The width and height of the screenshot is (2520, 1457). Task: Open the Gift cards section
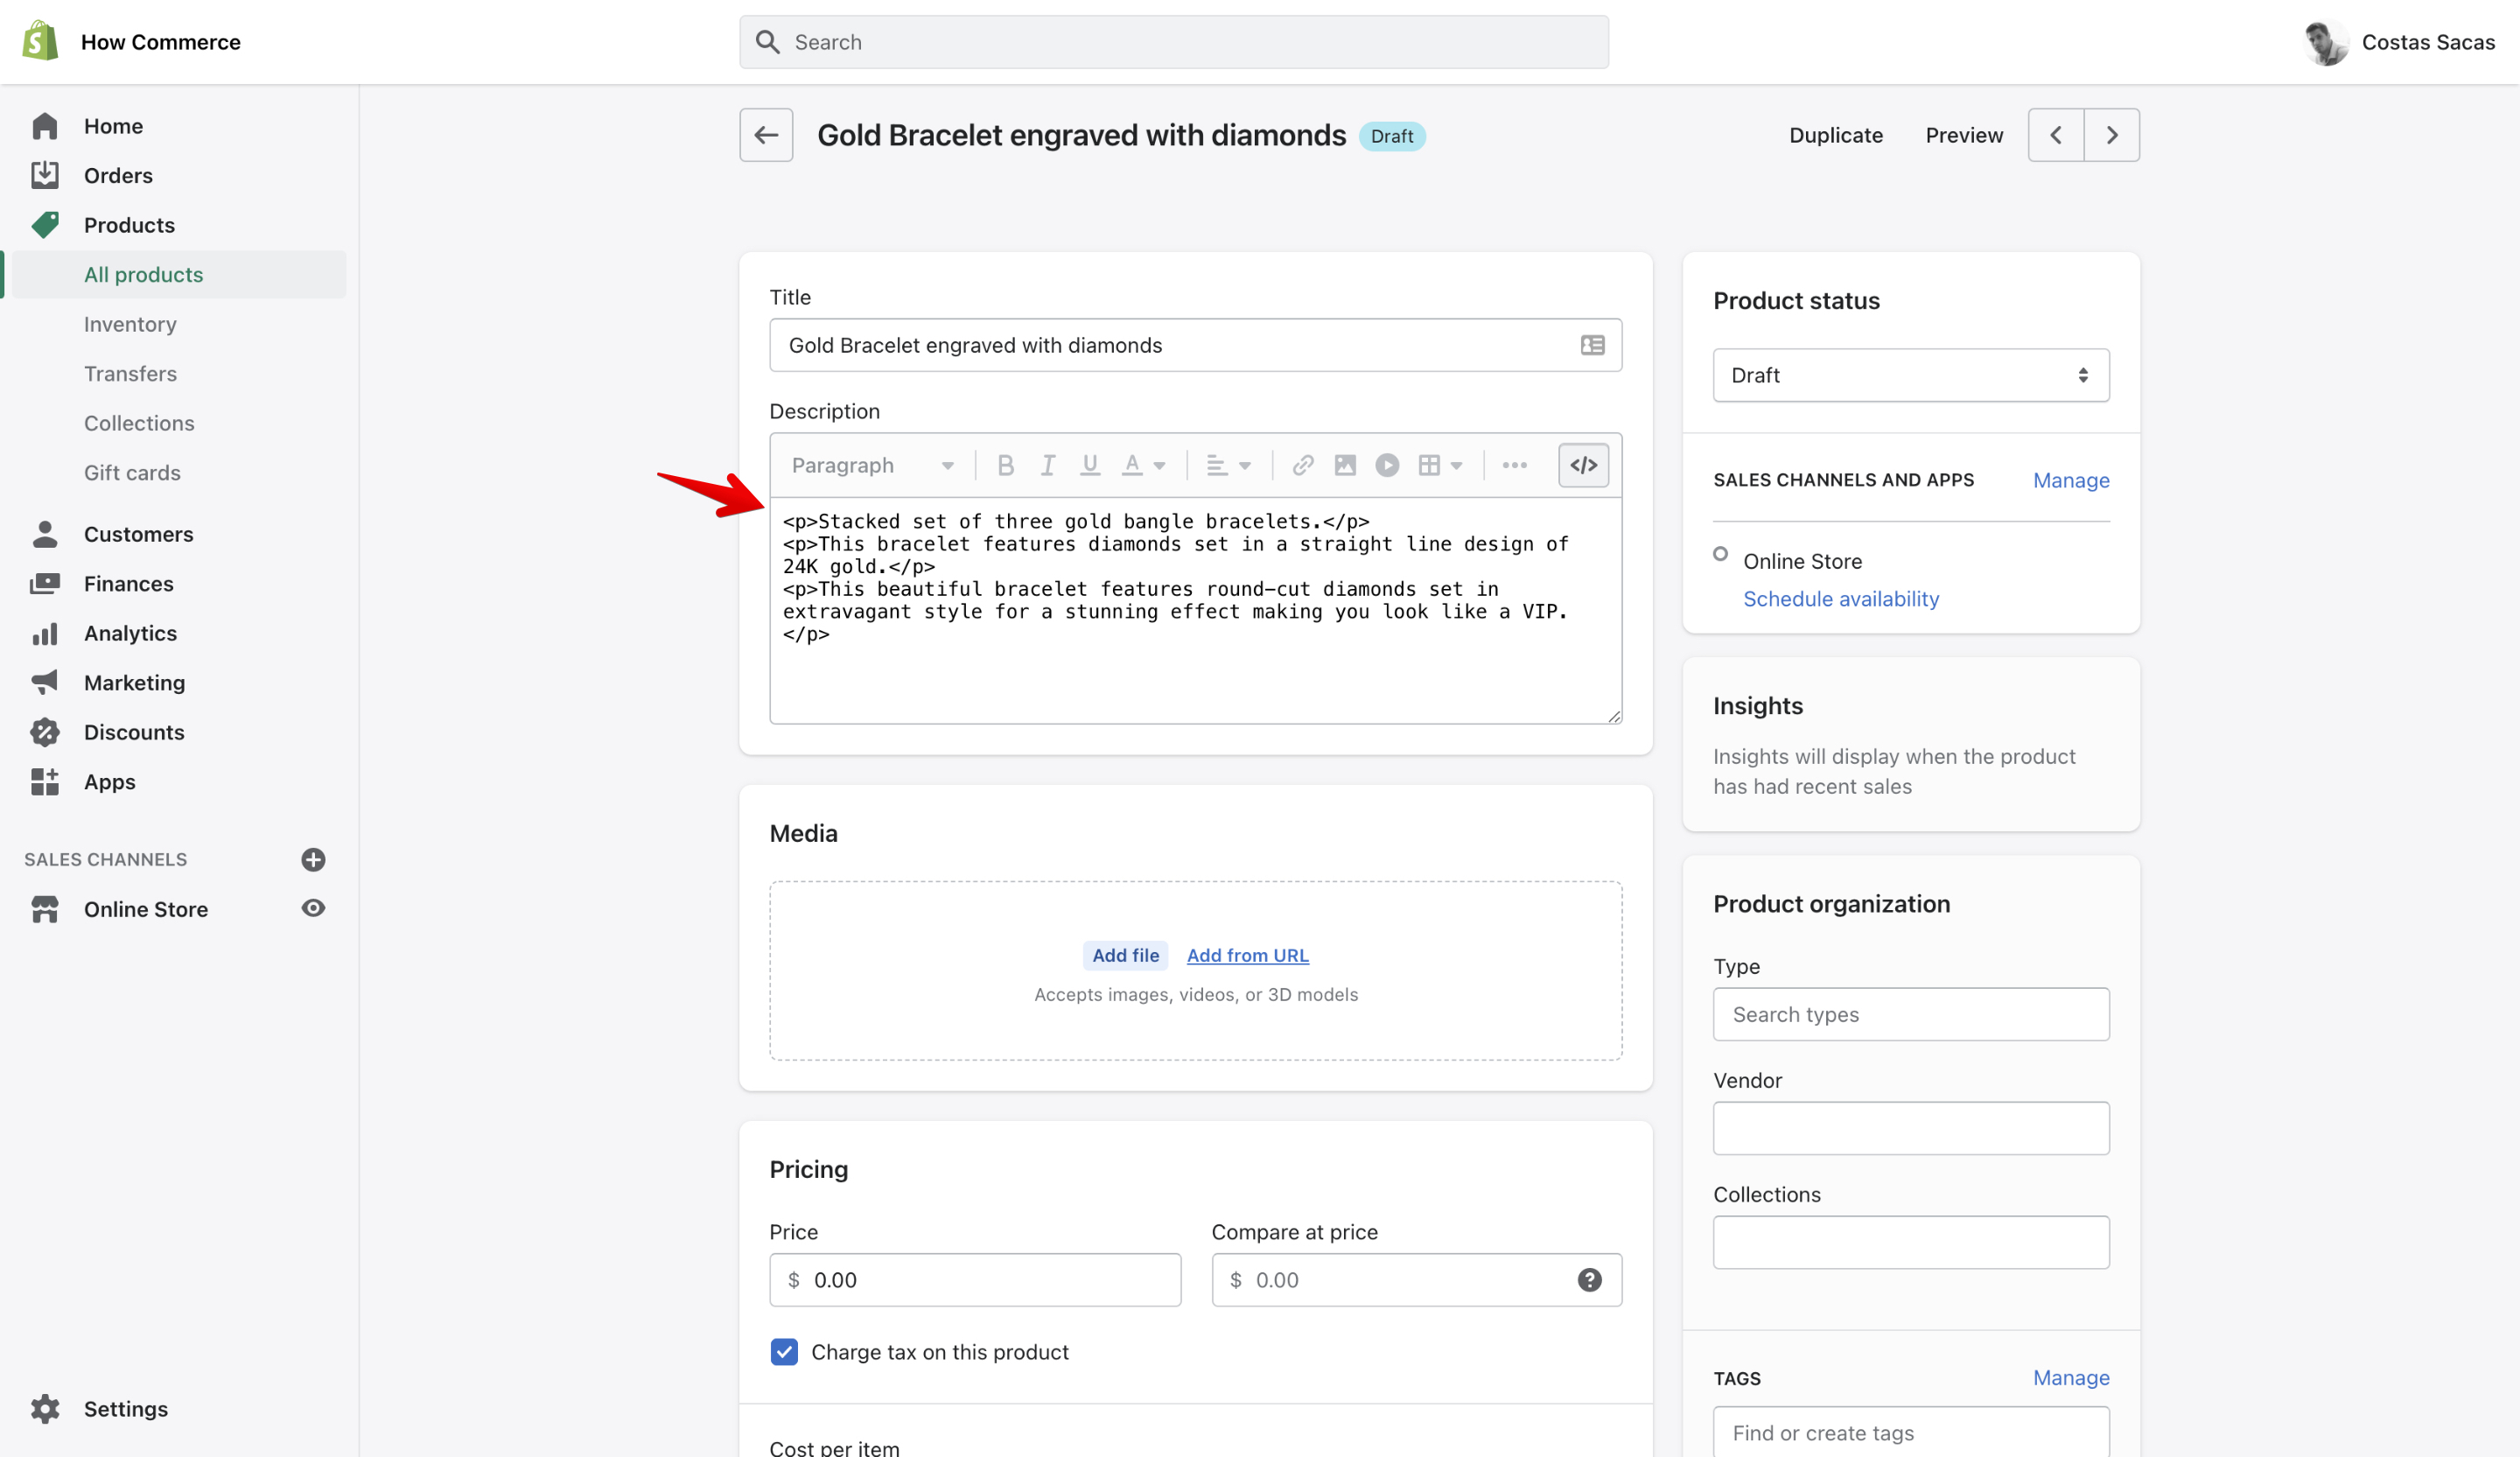(x=132, y=472)
